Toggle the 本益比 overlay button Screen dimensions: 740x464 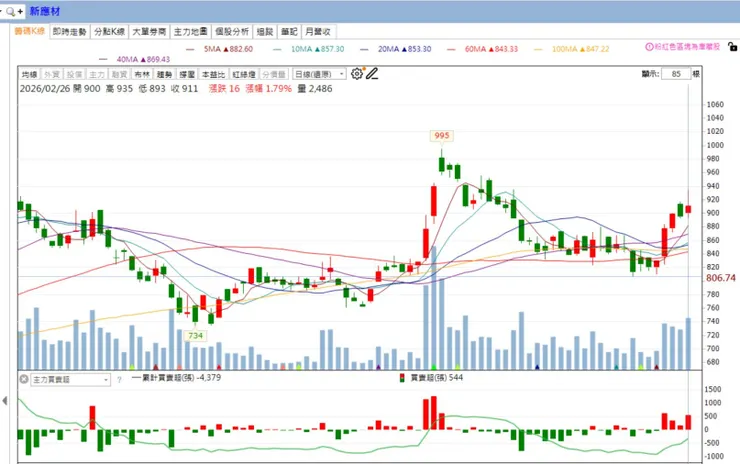coord(213,74)
